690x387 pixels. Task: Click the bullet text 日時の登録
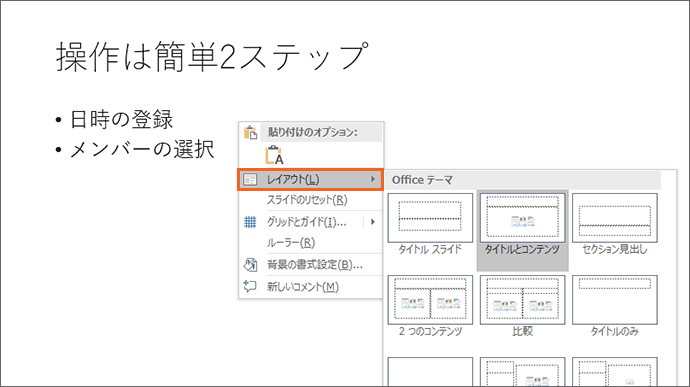coord(121,119)
